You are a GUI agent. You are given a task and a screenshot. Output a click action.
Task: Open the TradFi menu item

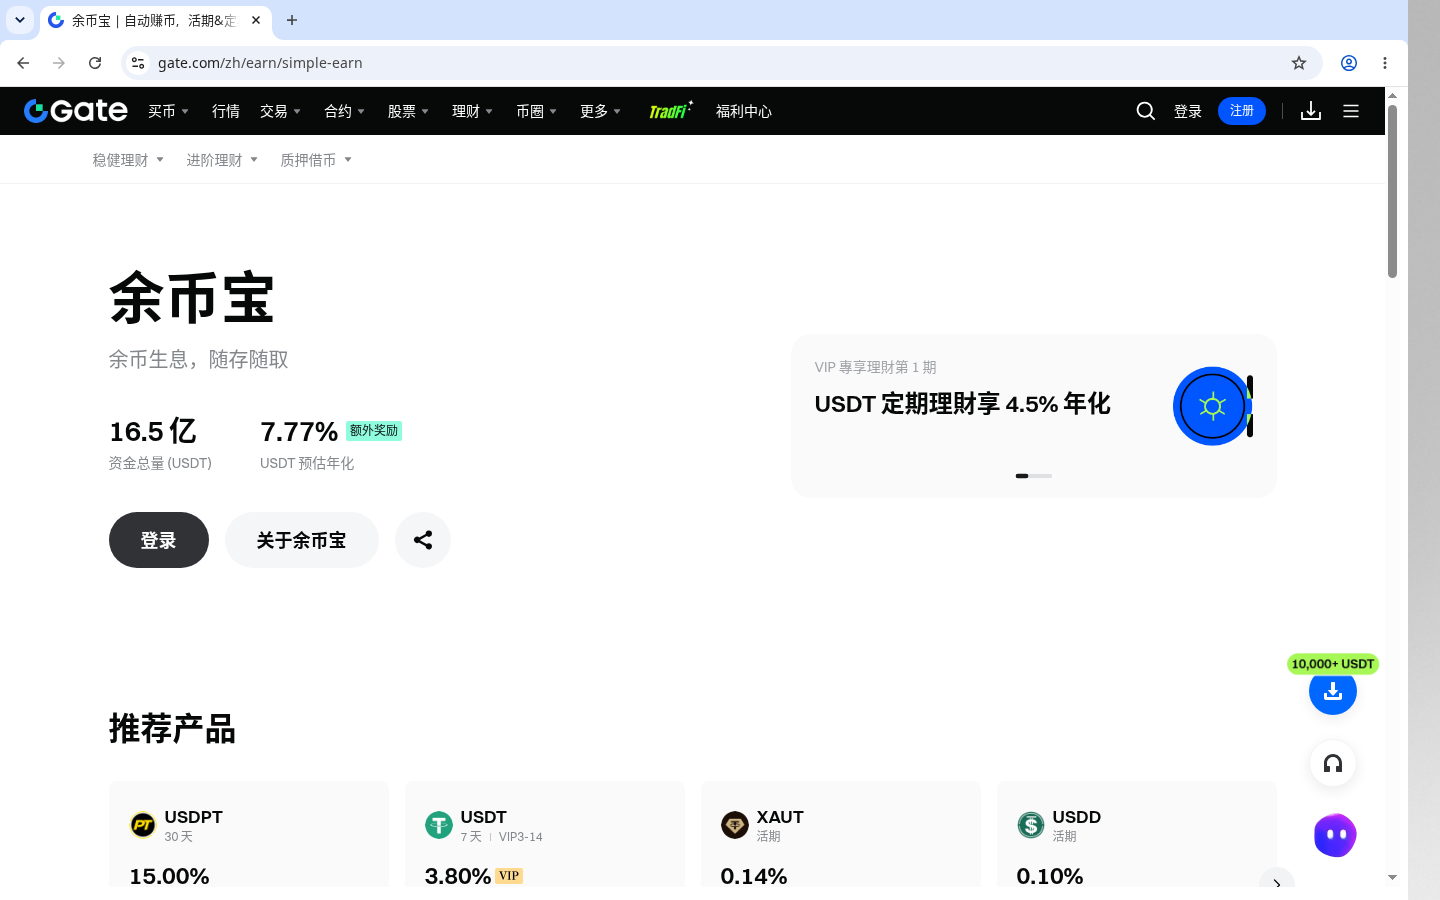[x=670, y=111]
